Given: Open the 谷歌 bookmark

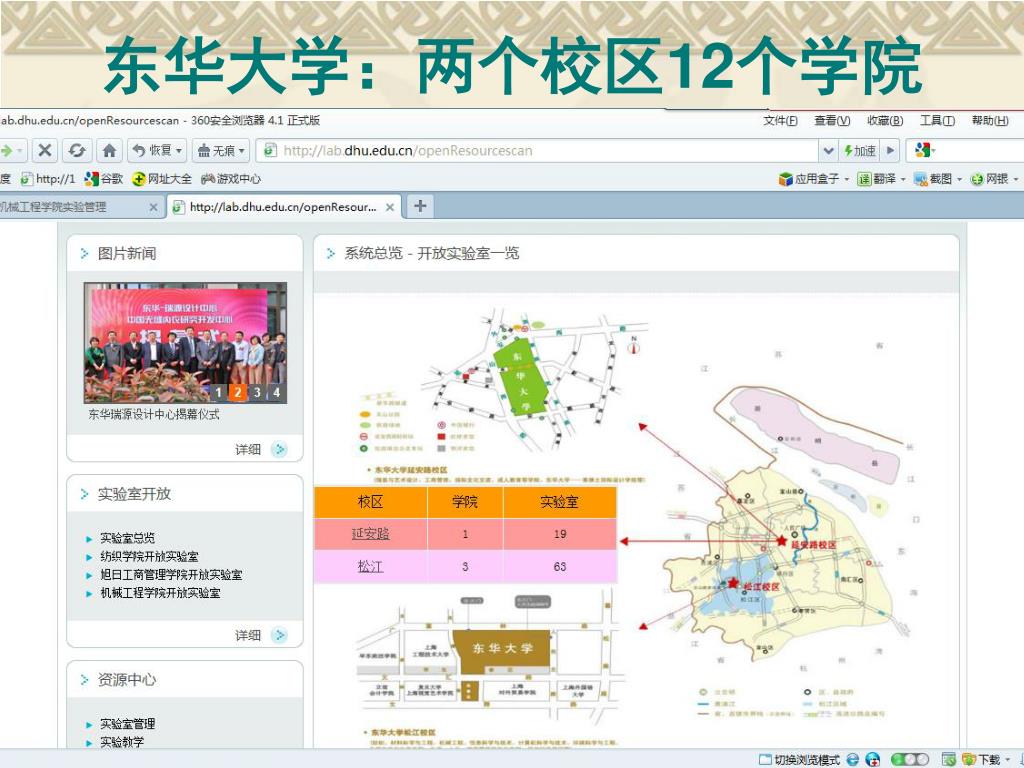Looking at the screenshot, I should click(x=104, y=178).
